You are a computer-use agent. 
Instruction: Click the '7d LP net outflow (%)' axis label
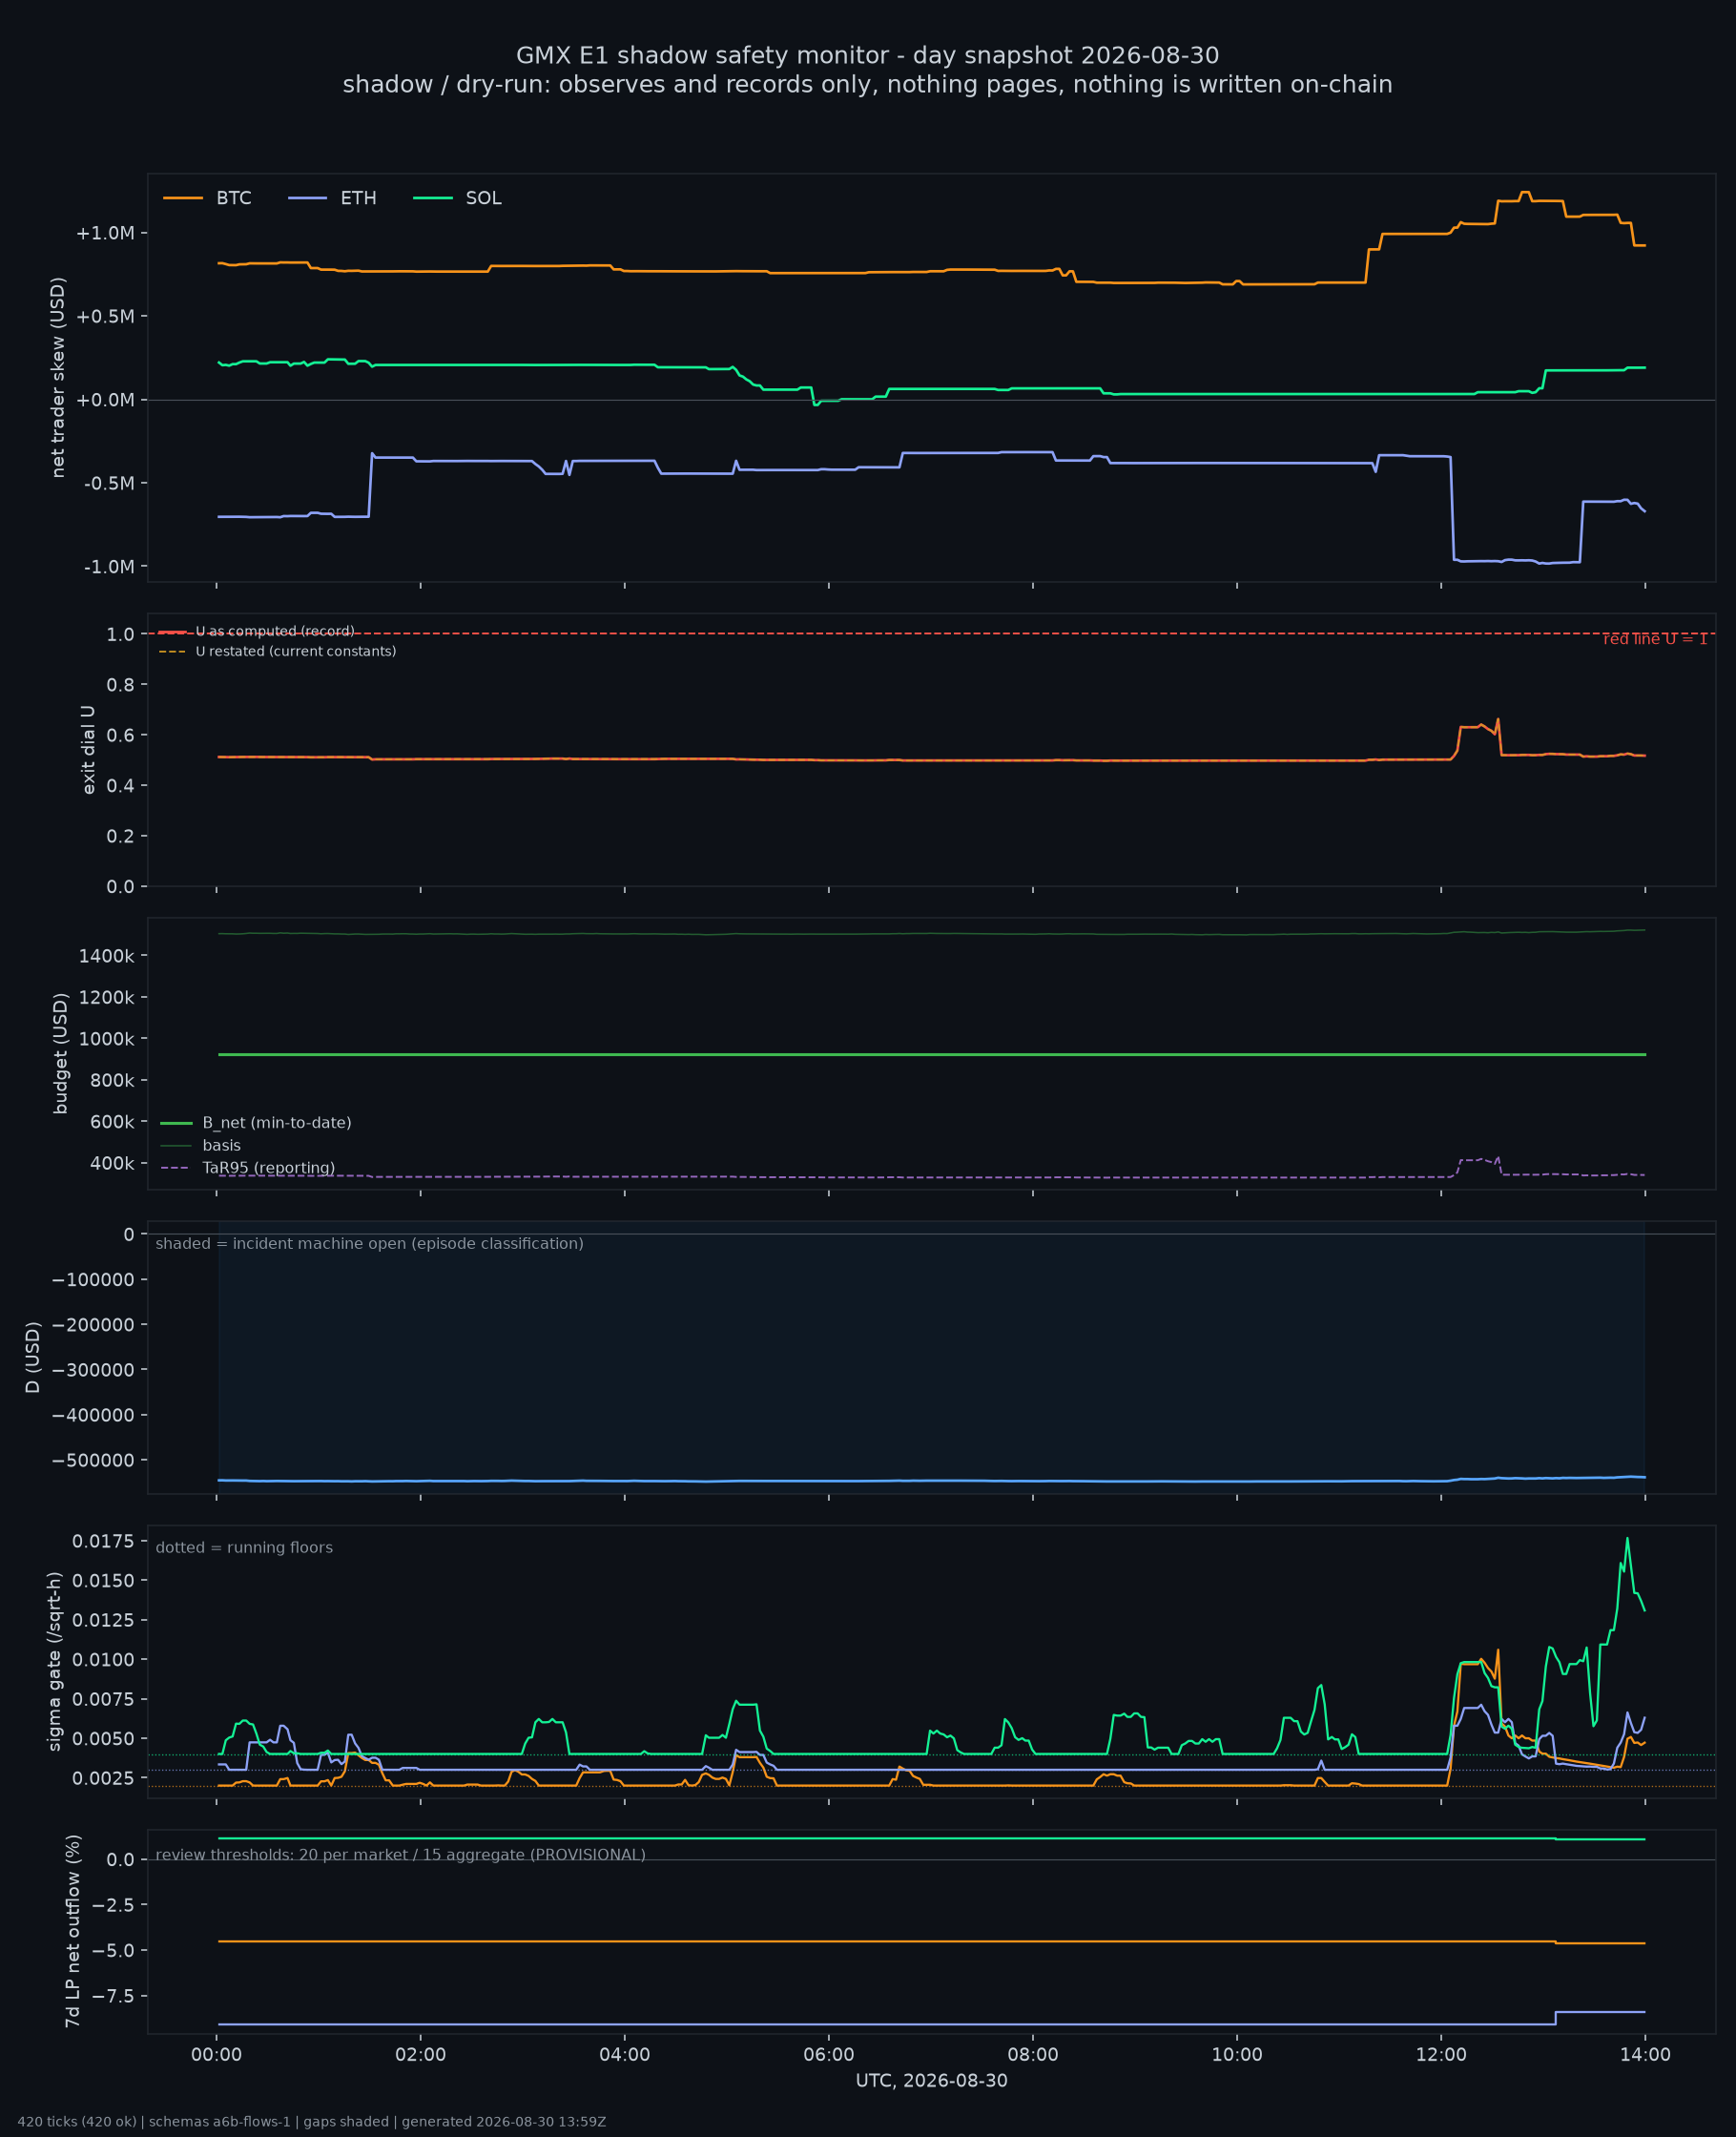(x=72, y=1931)
